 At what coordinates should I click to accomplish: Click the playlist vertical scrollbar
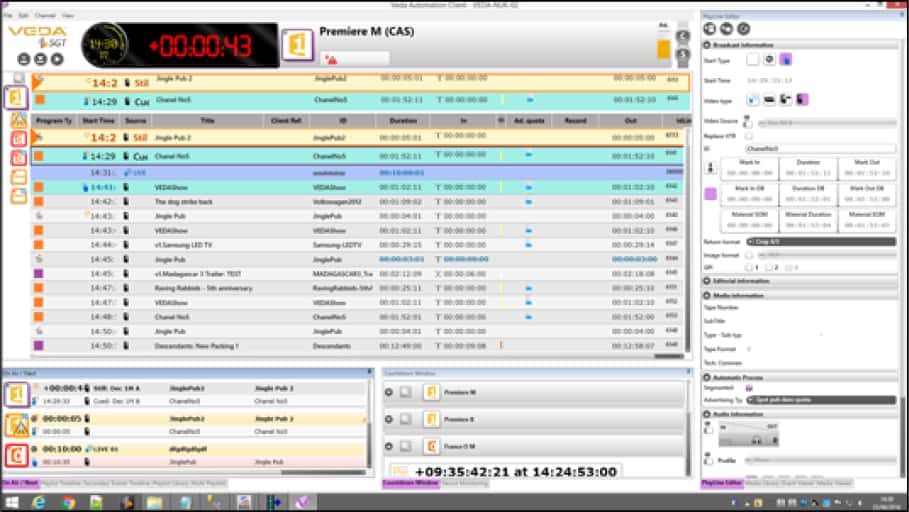point(688,239)
